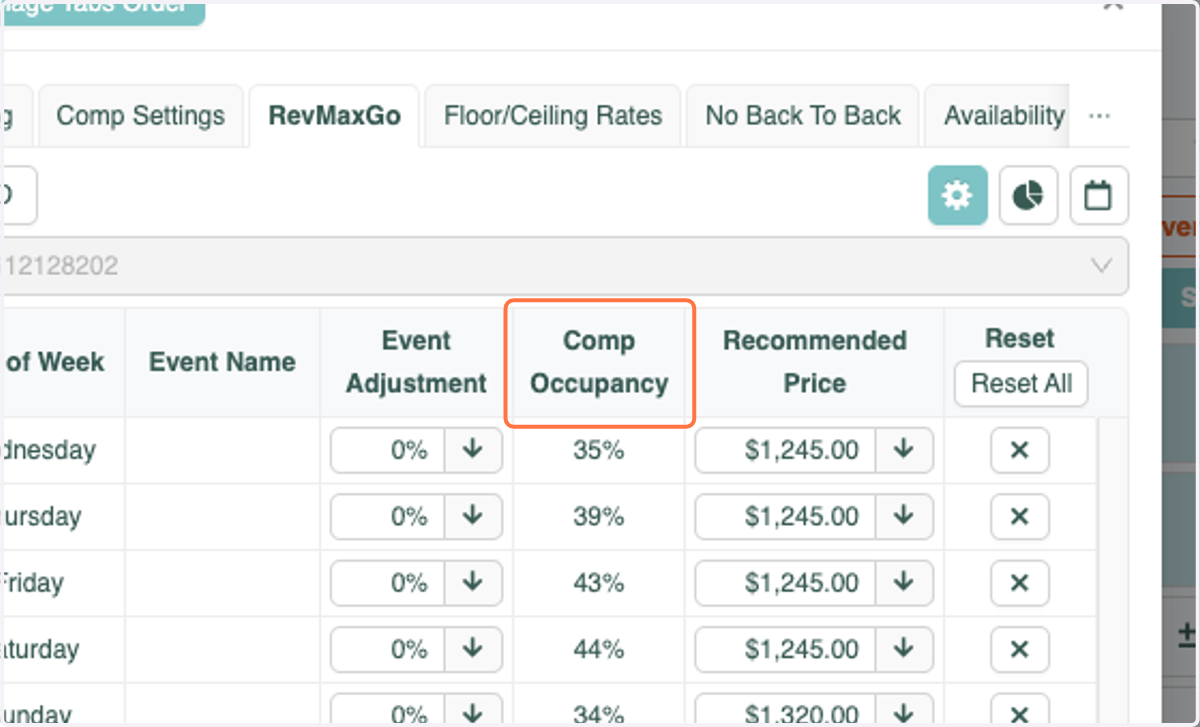1200x727 pixels.
Task: Select the 35% comp occupancy cell
Action: [x=599, y=450]
